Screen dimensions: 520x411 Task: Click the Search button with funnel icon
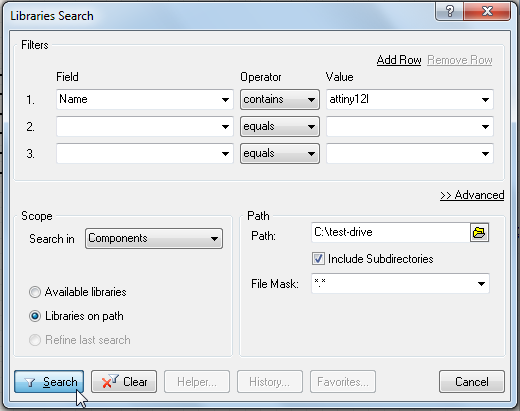49,382
